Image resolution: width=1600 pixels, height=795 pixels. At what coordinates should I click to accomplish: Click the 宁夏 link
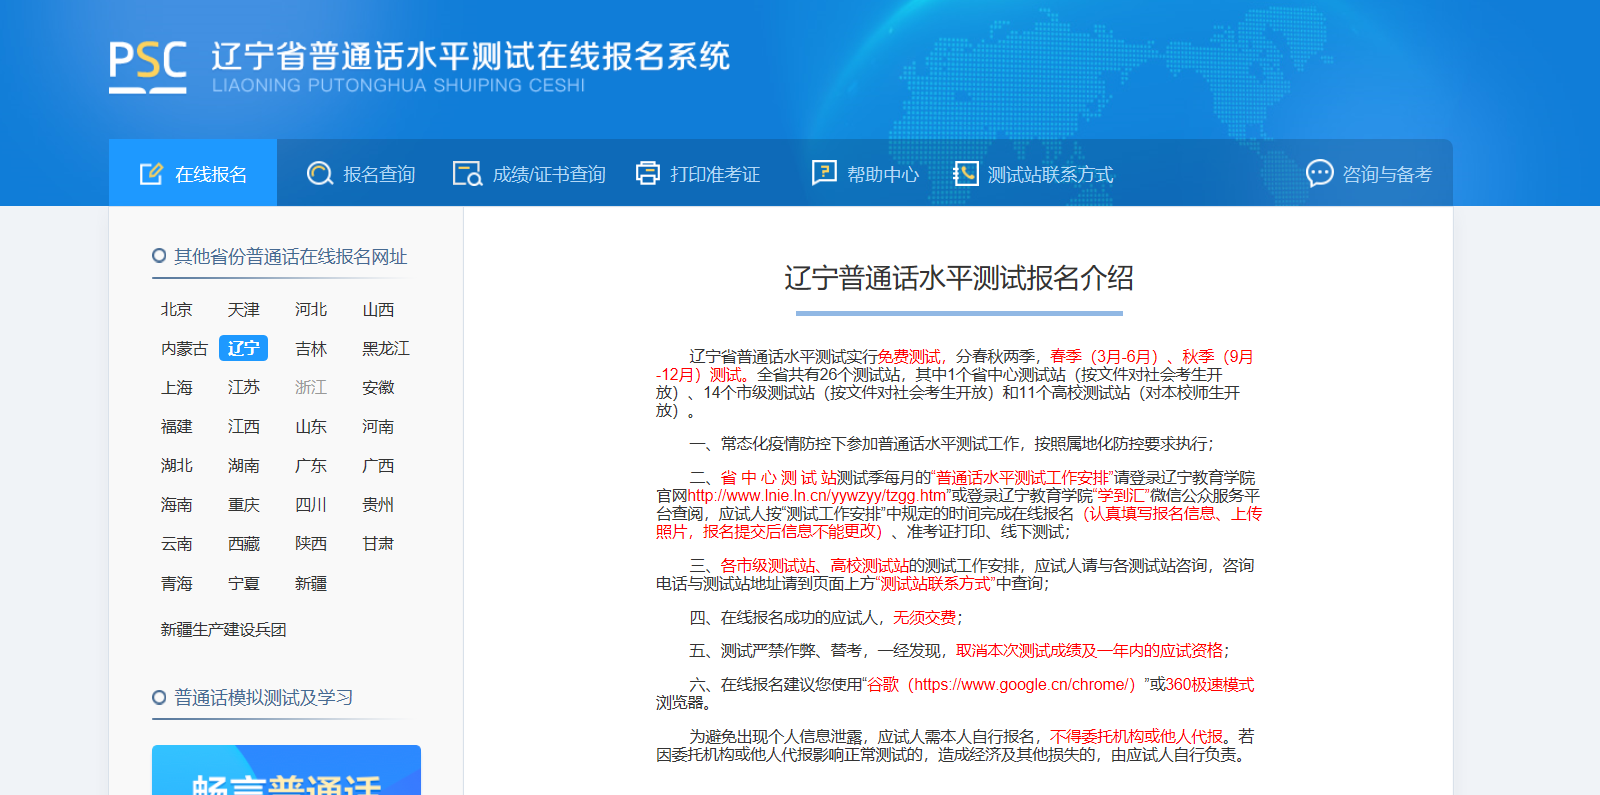coord(244,584)
